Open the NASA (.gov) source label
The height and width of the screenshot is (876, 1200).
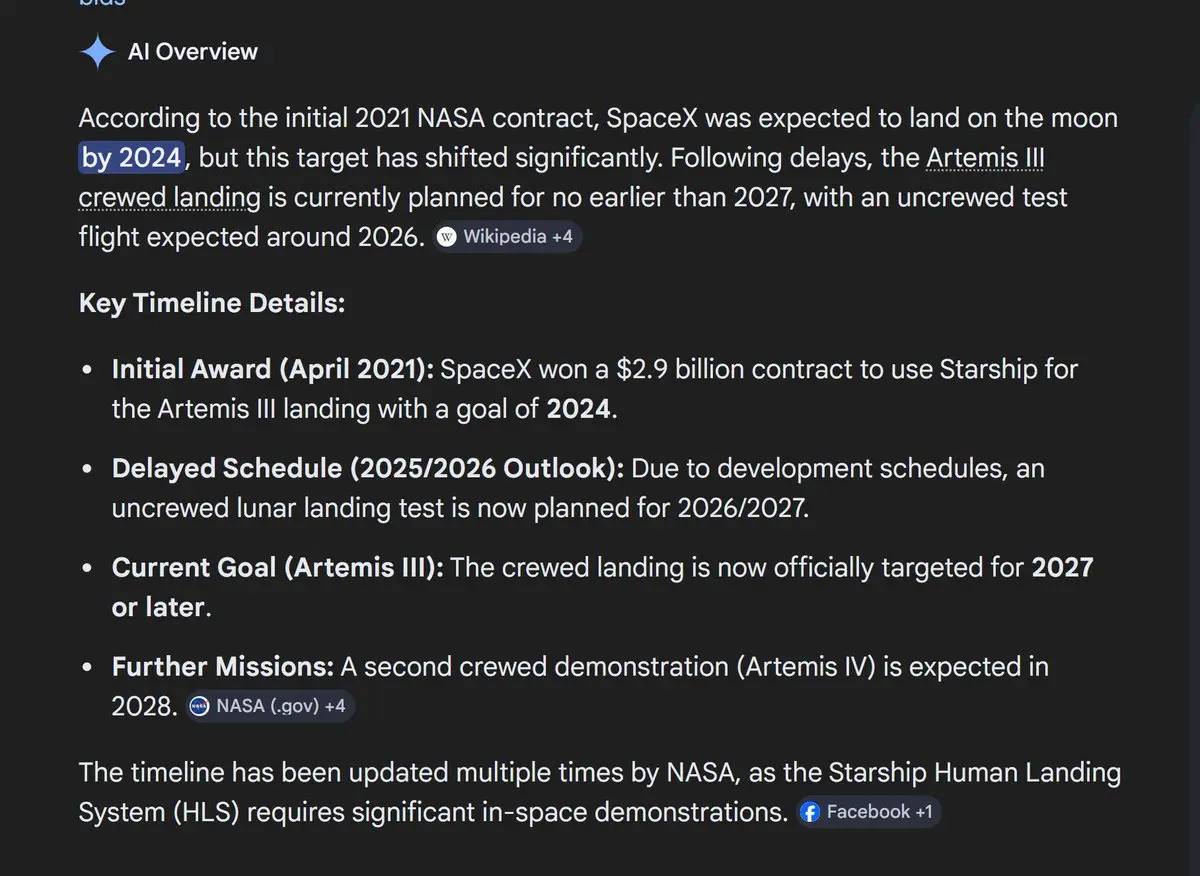click(x=266, y=706)
